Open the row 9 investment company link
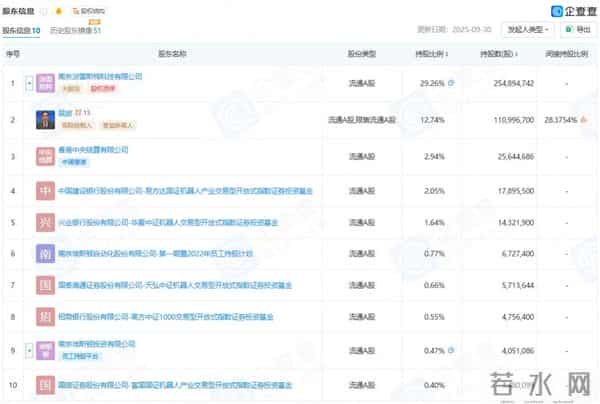 point(96,344)
